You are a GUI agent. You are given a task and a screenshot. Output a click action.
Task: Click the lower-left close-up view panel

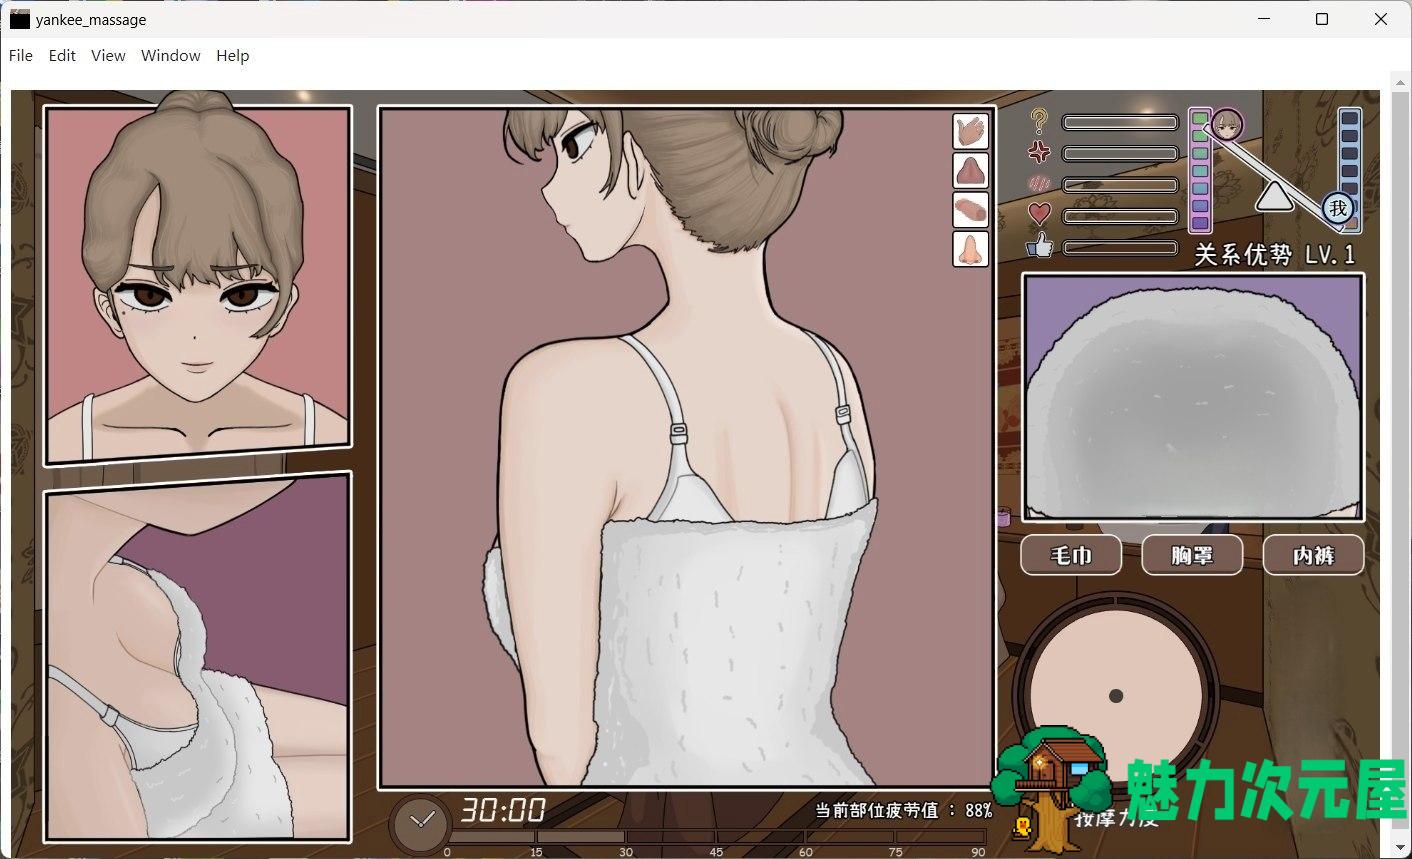coord(198,658)
